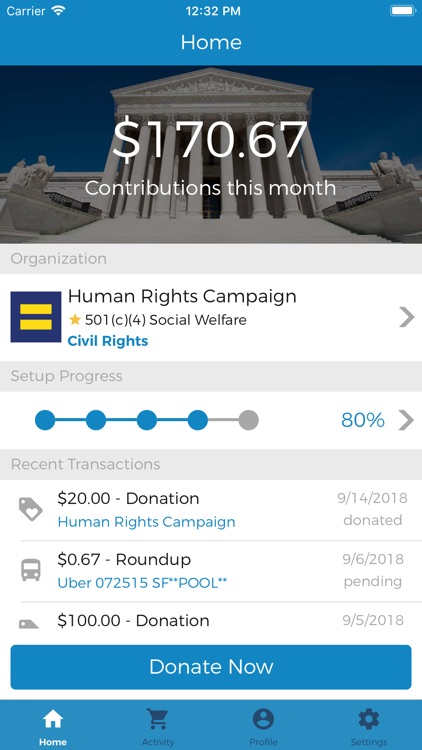Open Human Rights Campaign transaction link
This screenshot has height=750, width=422.
(x=146, y=522)
